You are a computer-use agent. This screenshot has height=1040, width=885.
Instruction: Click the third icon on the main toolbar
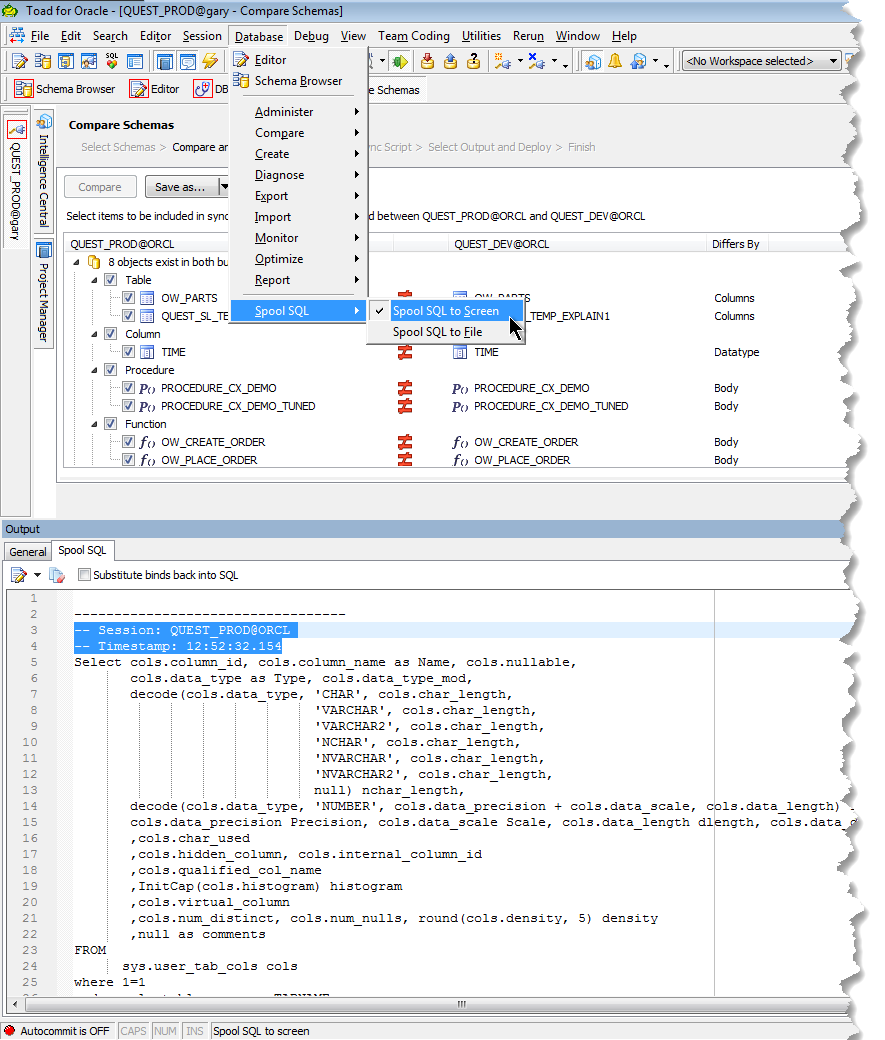pos(66,62)
